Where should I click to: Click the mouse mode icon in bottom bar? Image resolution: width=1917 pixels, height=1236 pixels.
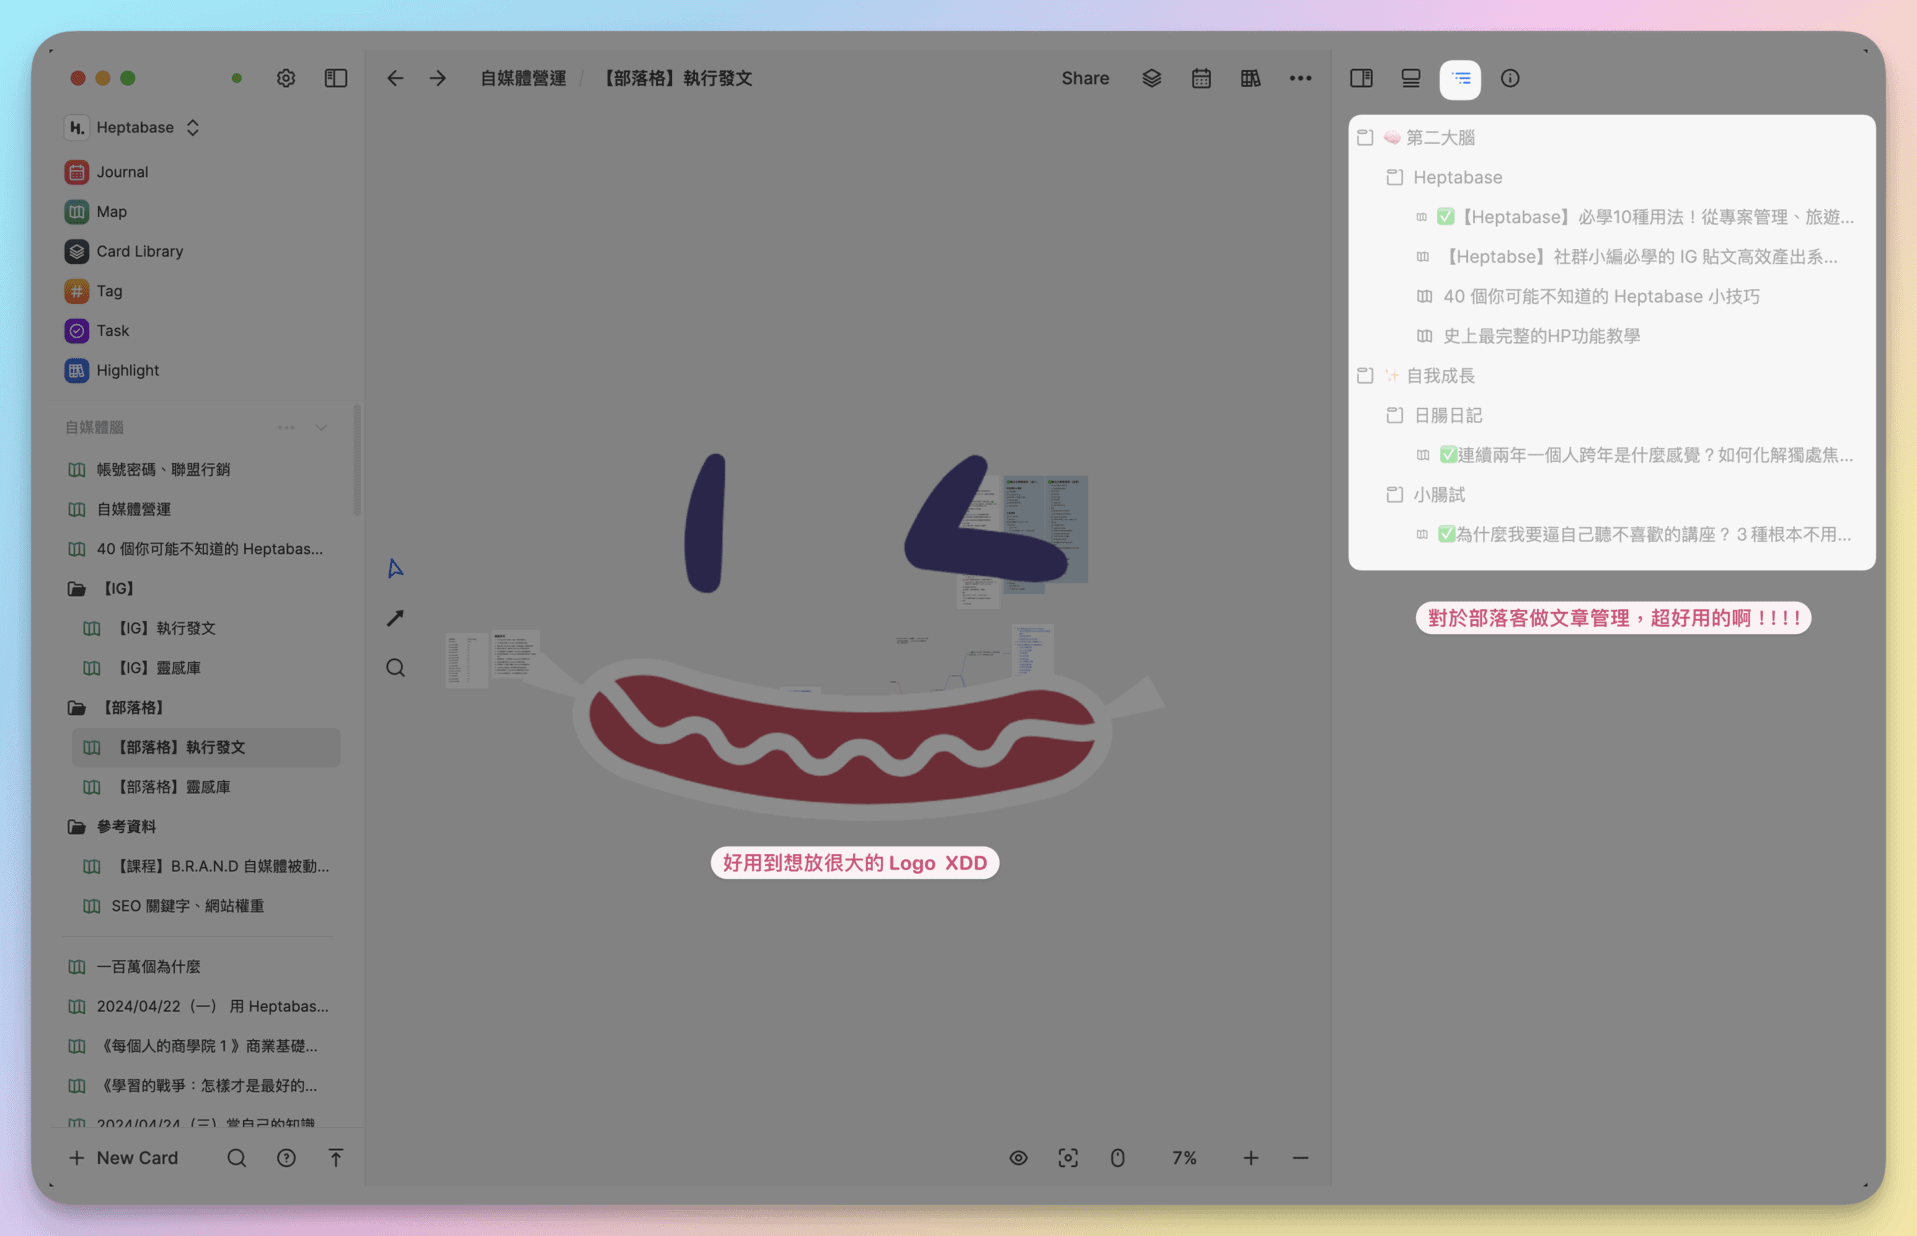pyautogui.click(x=1117, y=1158)
